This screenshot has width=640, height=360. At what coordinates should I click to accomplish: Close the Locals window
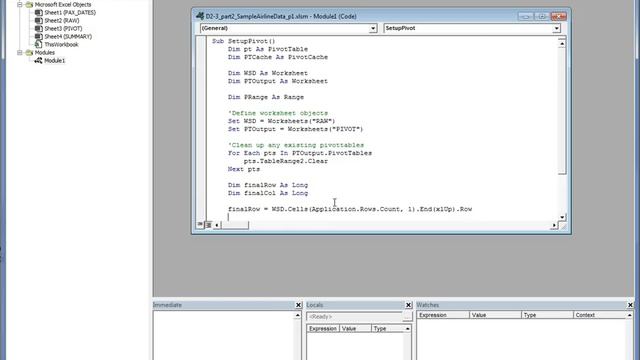408,305
